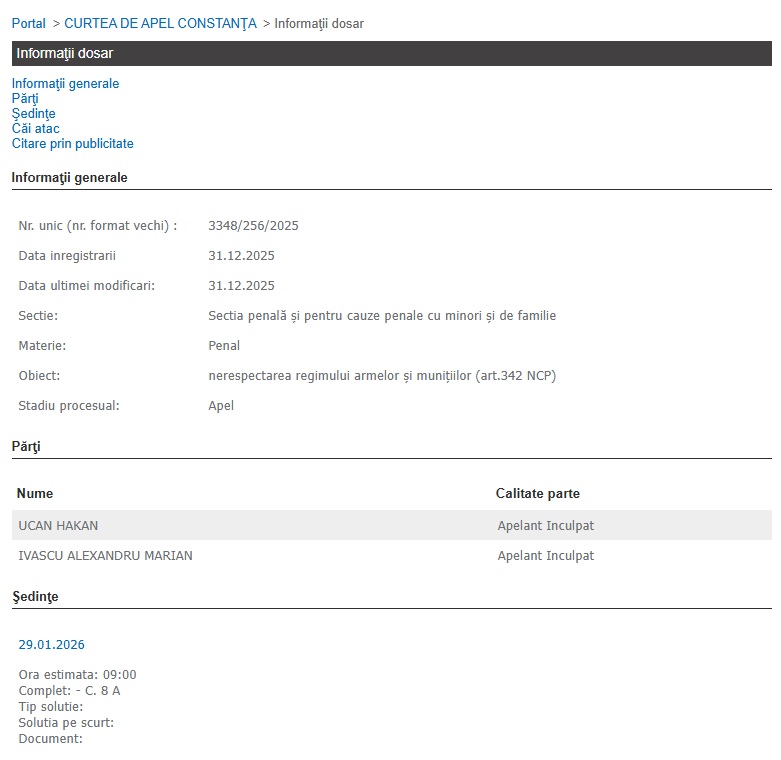
Task: Click the dark Informații dosar title bar
Action: 391,53
